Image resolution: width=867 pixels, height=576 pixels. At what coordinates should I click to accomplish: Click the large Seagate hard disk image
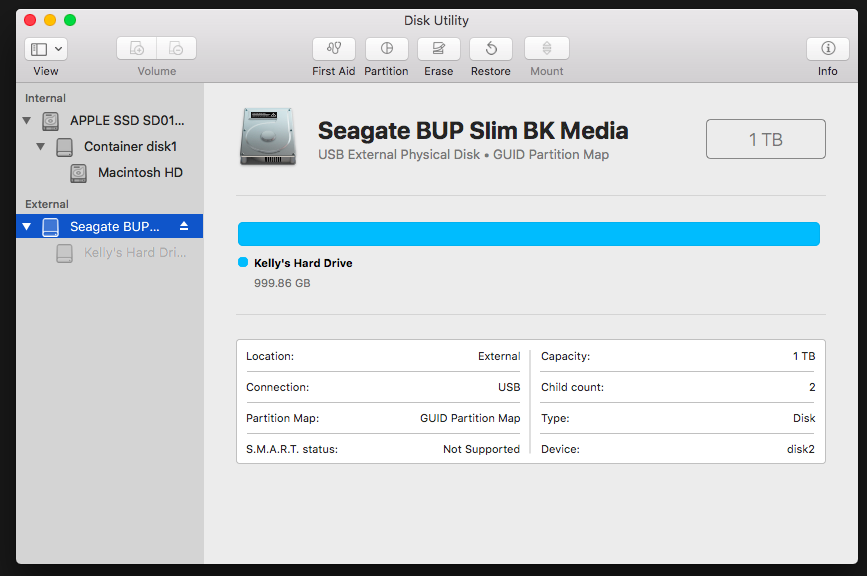268,137
